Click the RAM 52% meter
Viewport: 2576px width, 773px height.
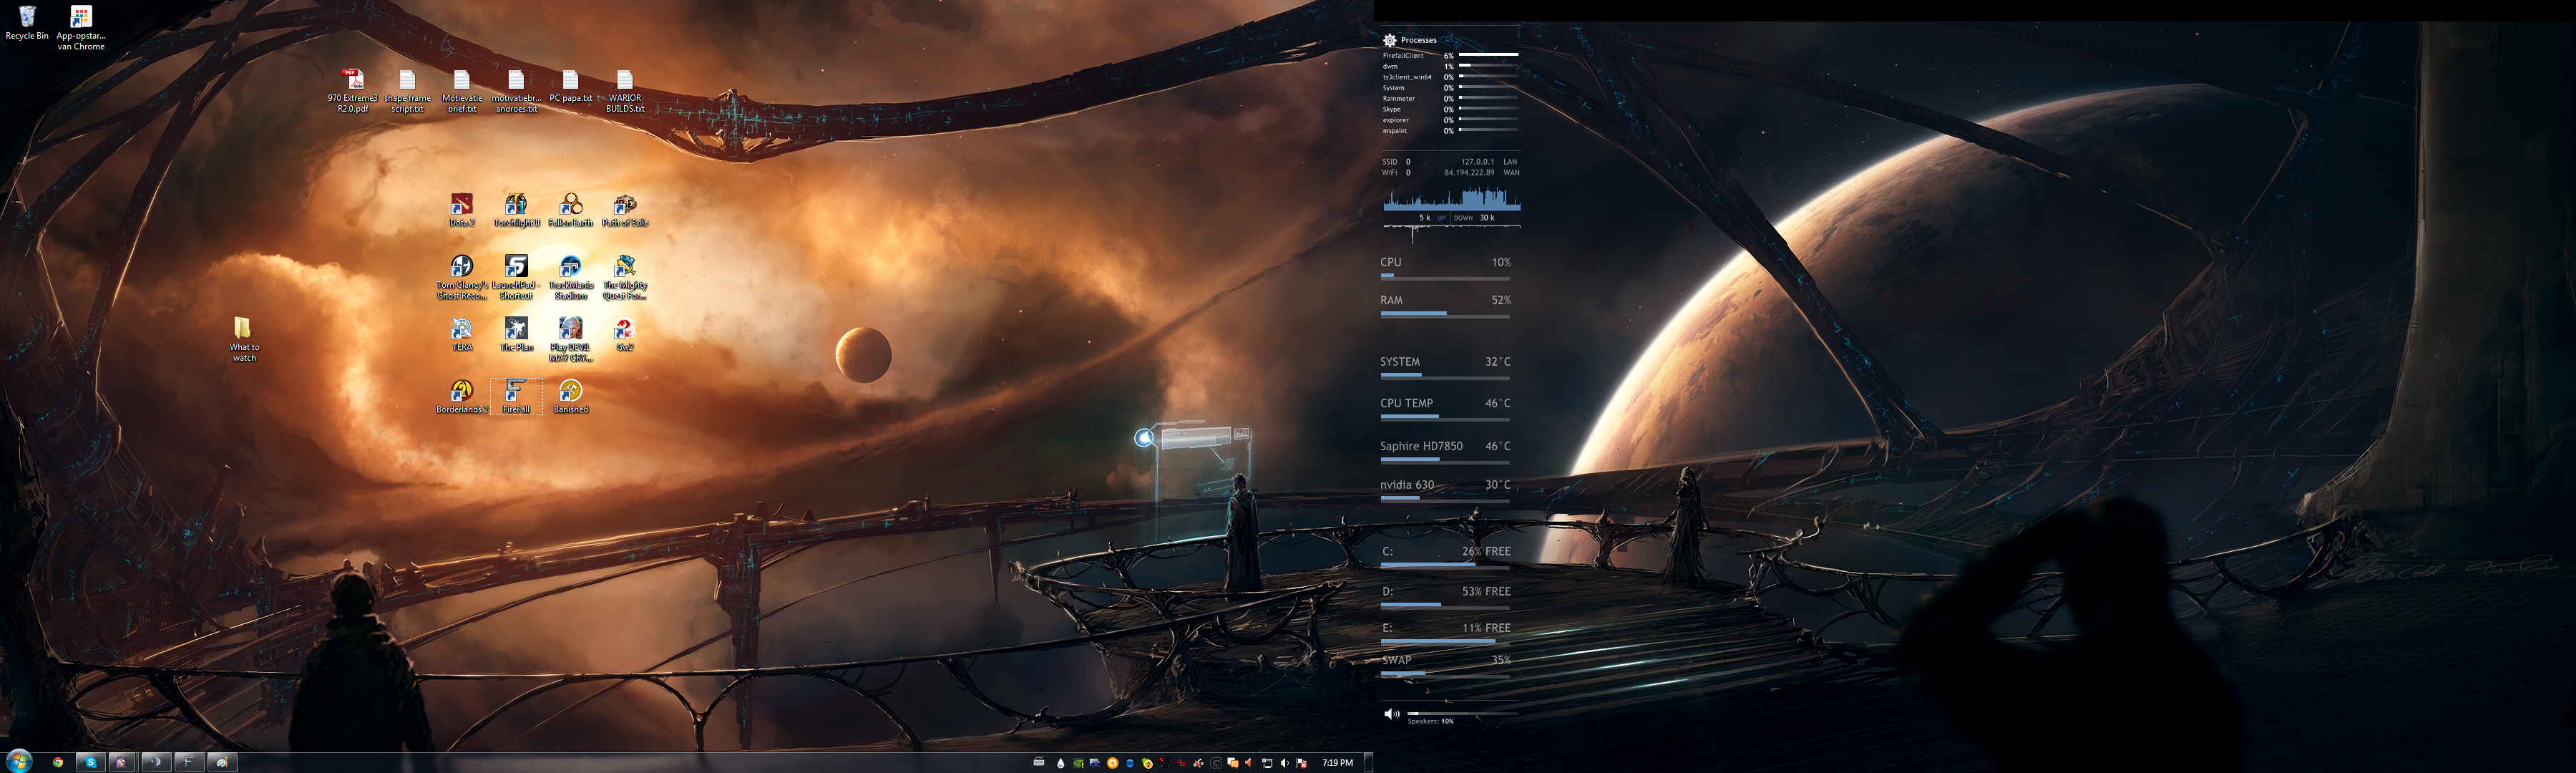click(x=1445, y=306)
